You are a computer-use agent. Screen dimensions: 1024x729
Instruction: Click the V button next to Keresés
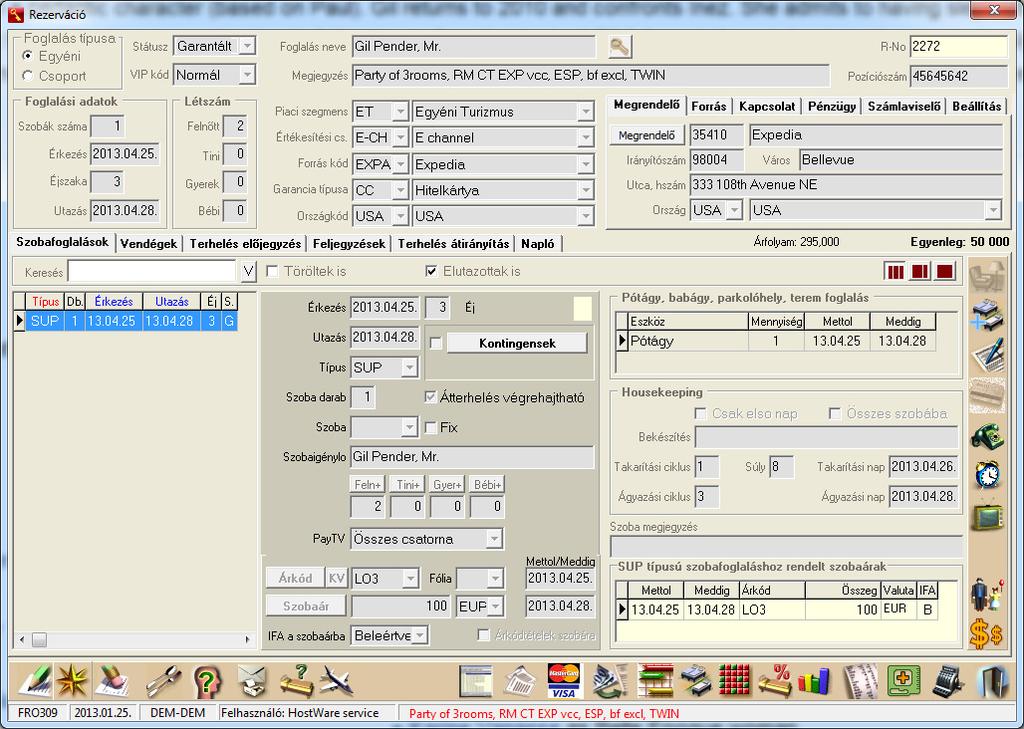coord(248,272)
